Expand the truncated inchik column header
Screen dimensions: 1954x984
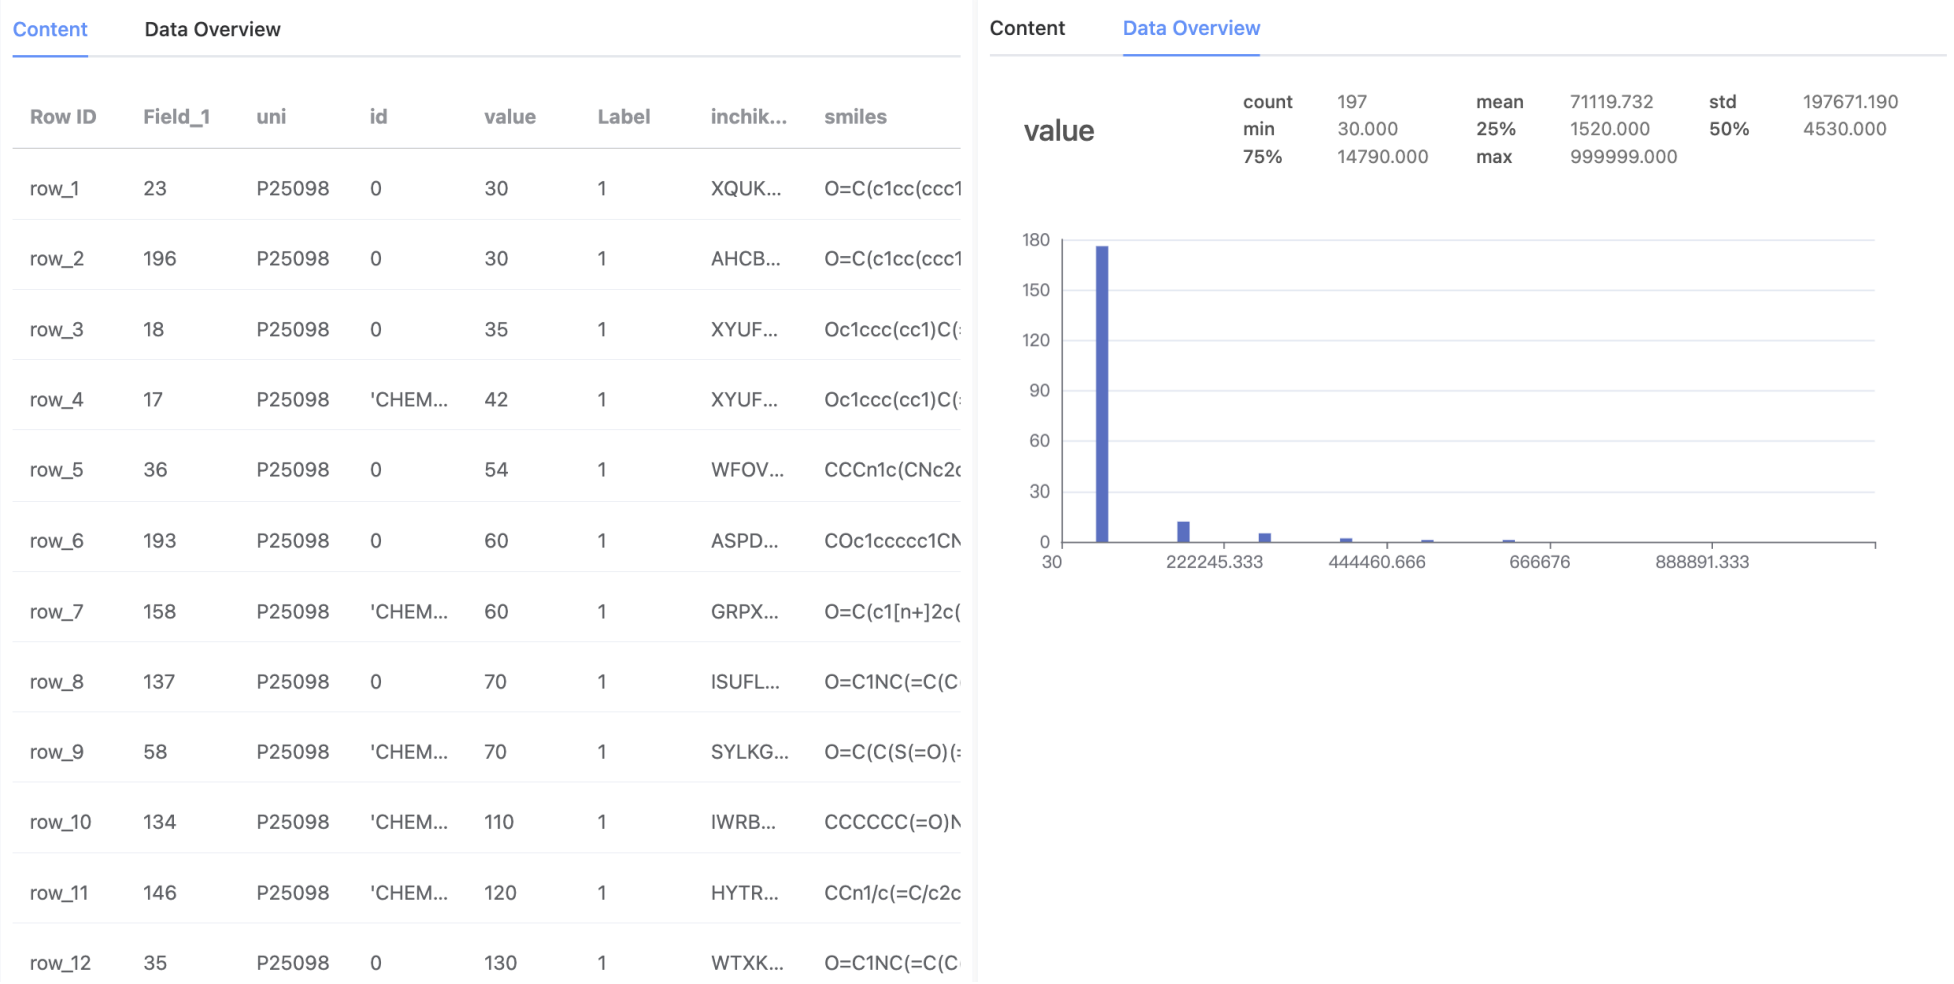pyautogui.click(x=749, y=116)
